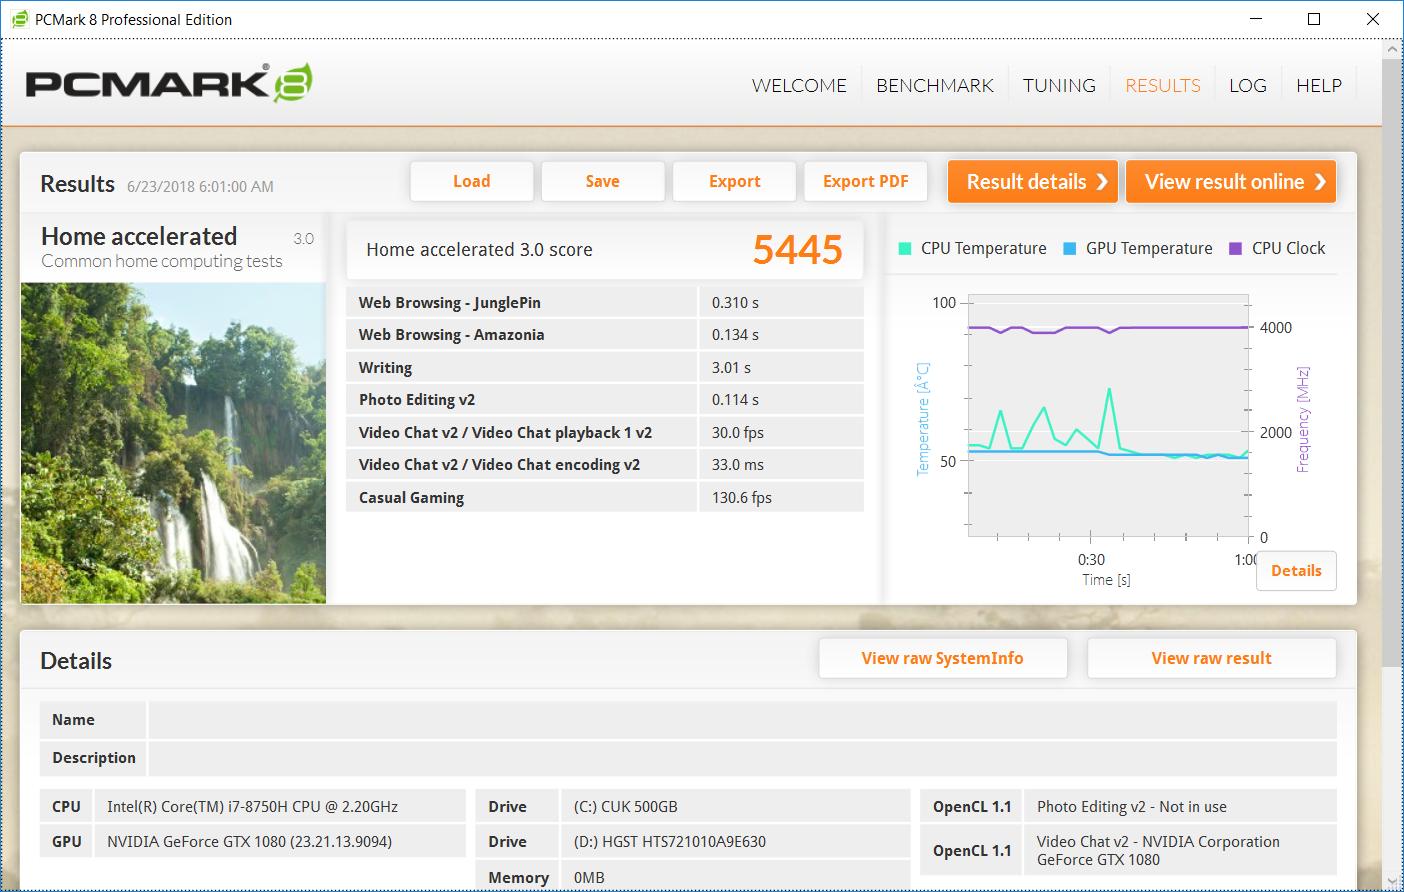The image size is (1404, 892).
Task: Click the Home accelerated heading
Action: point(139,236)
